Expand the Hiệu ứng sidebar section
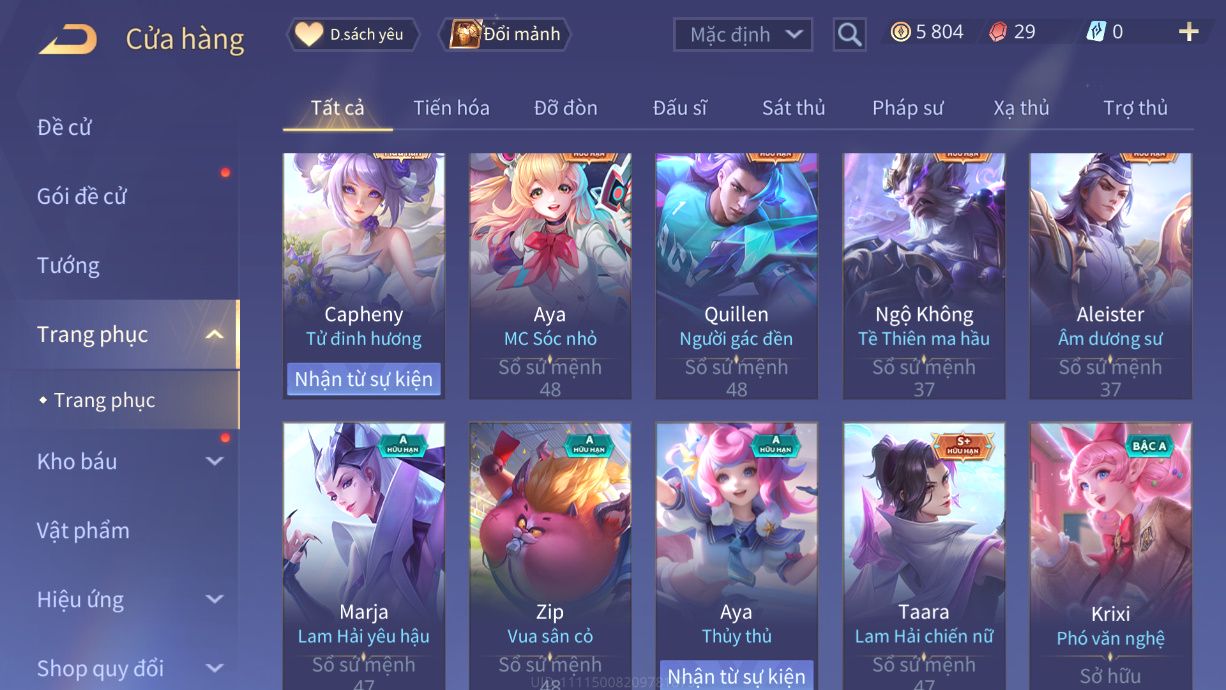This screenshot has width=1226, height=690. pos(214,599)
